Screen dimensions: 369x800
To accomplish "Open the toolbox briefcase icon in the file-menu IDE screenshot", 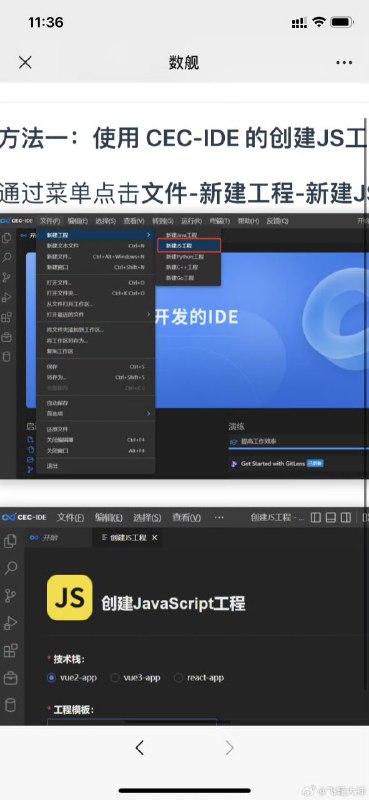I will pos(7,337).
